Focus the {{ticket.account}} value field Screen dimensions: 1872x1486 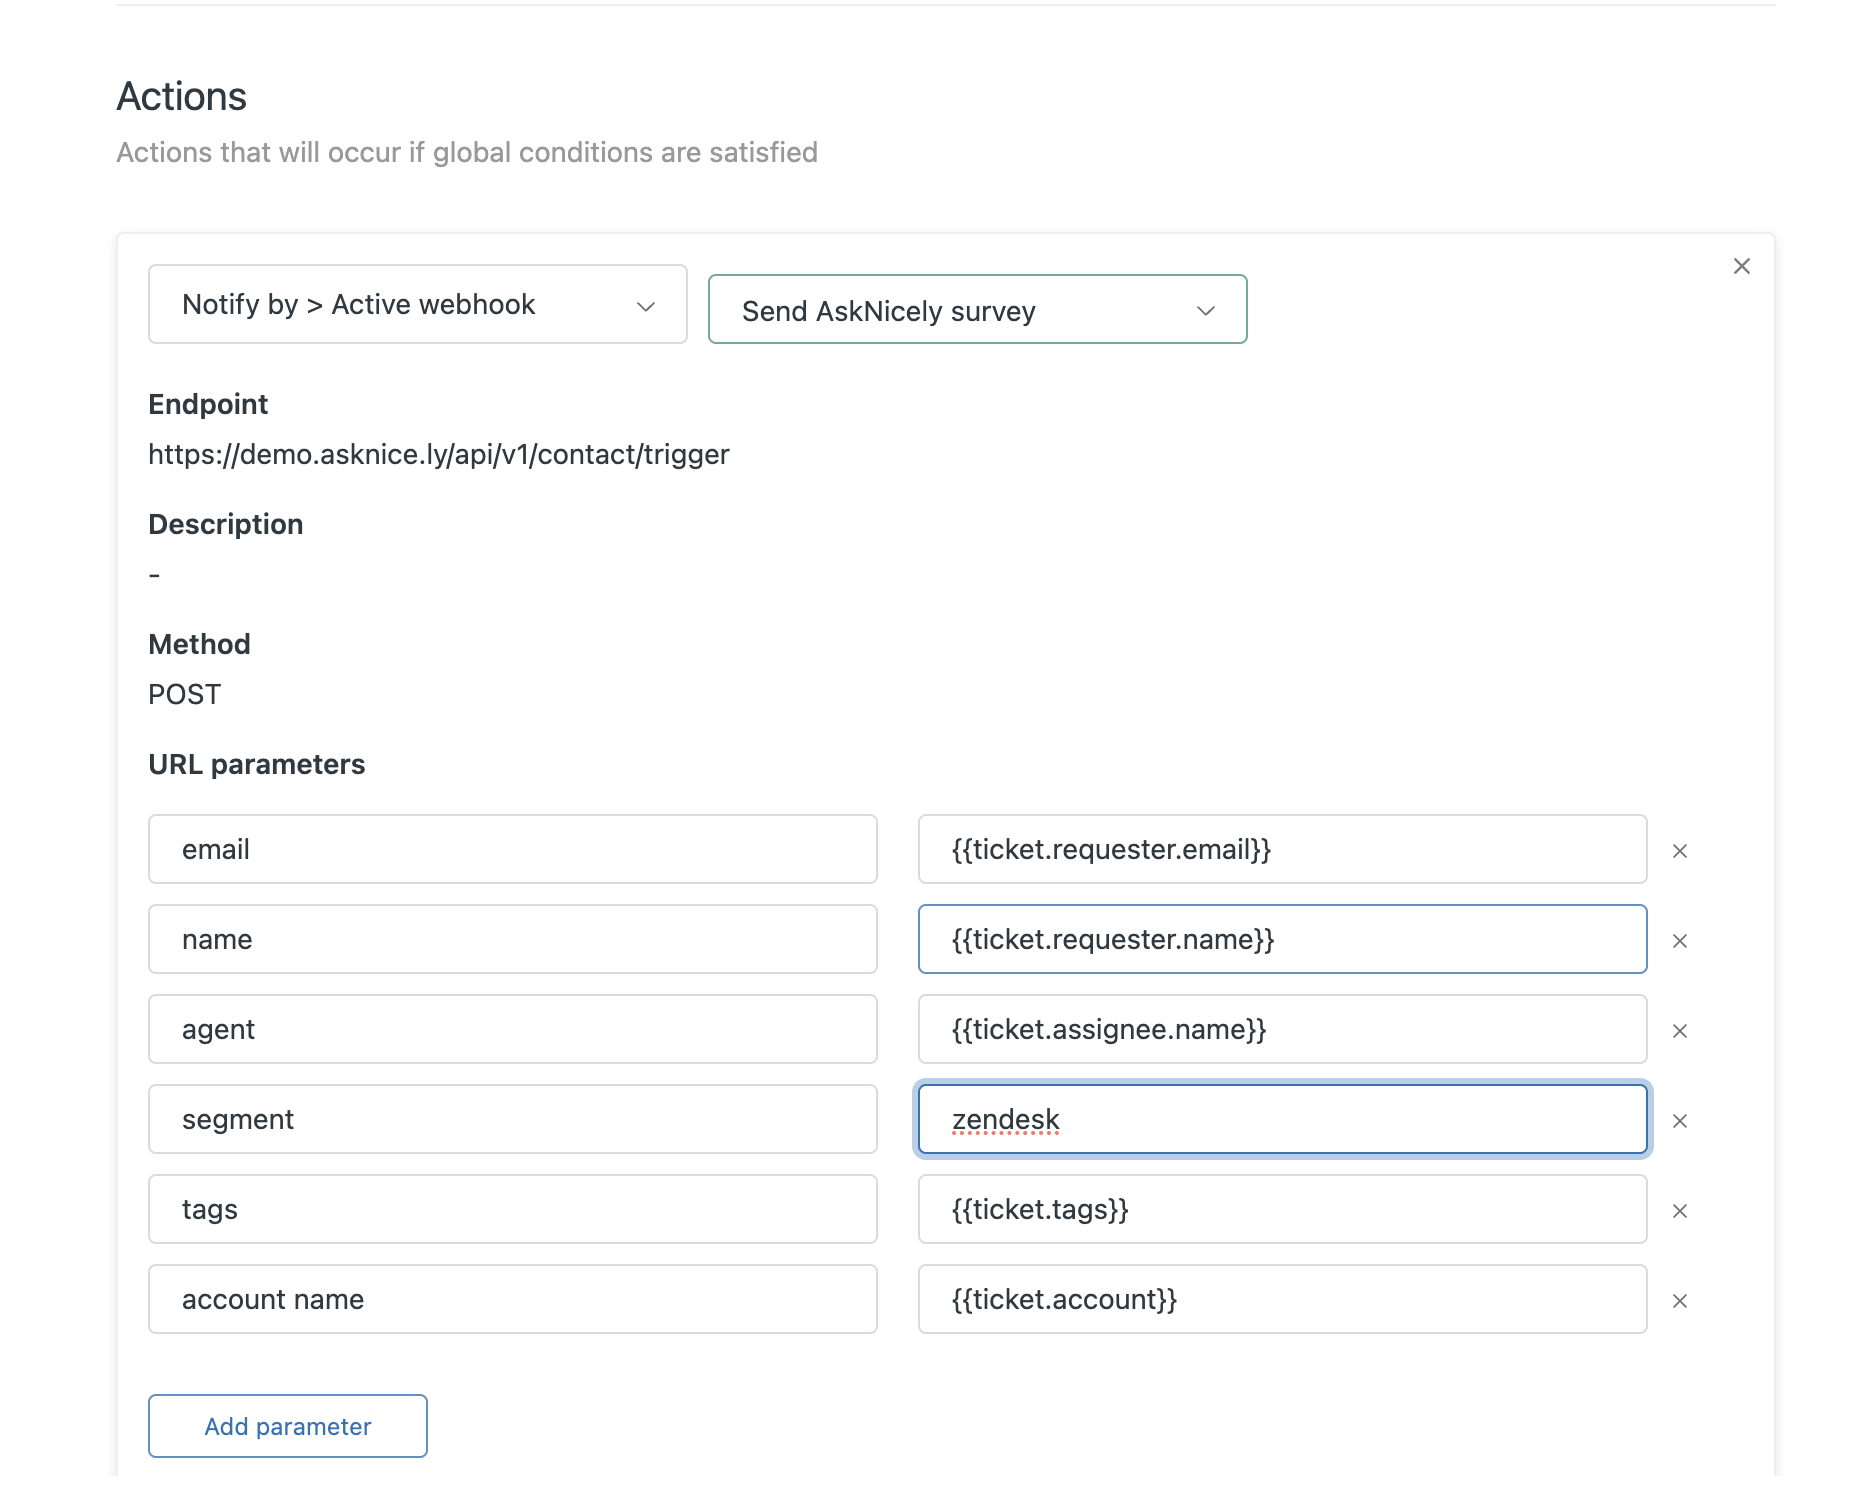[1282, 1299]
